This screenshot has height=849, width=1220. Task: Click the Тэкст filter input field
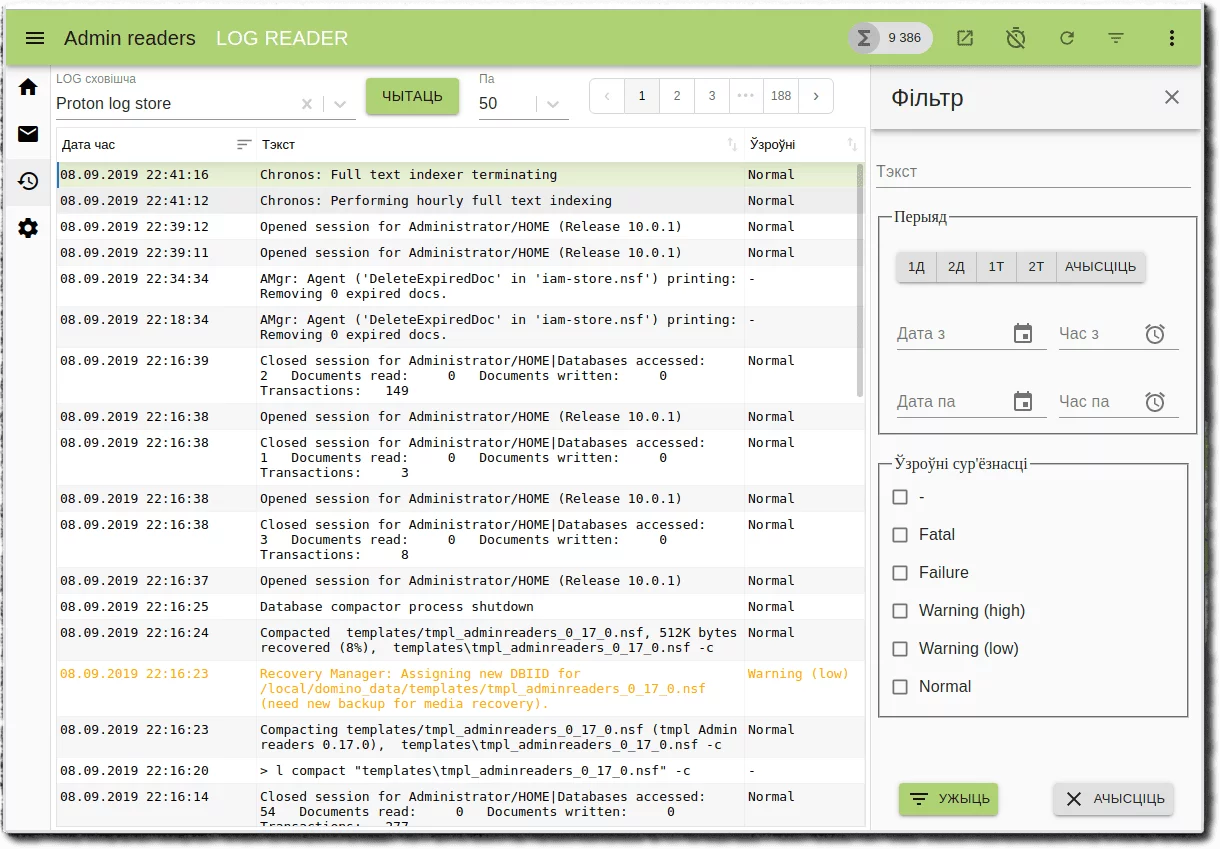(1032, 172)
